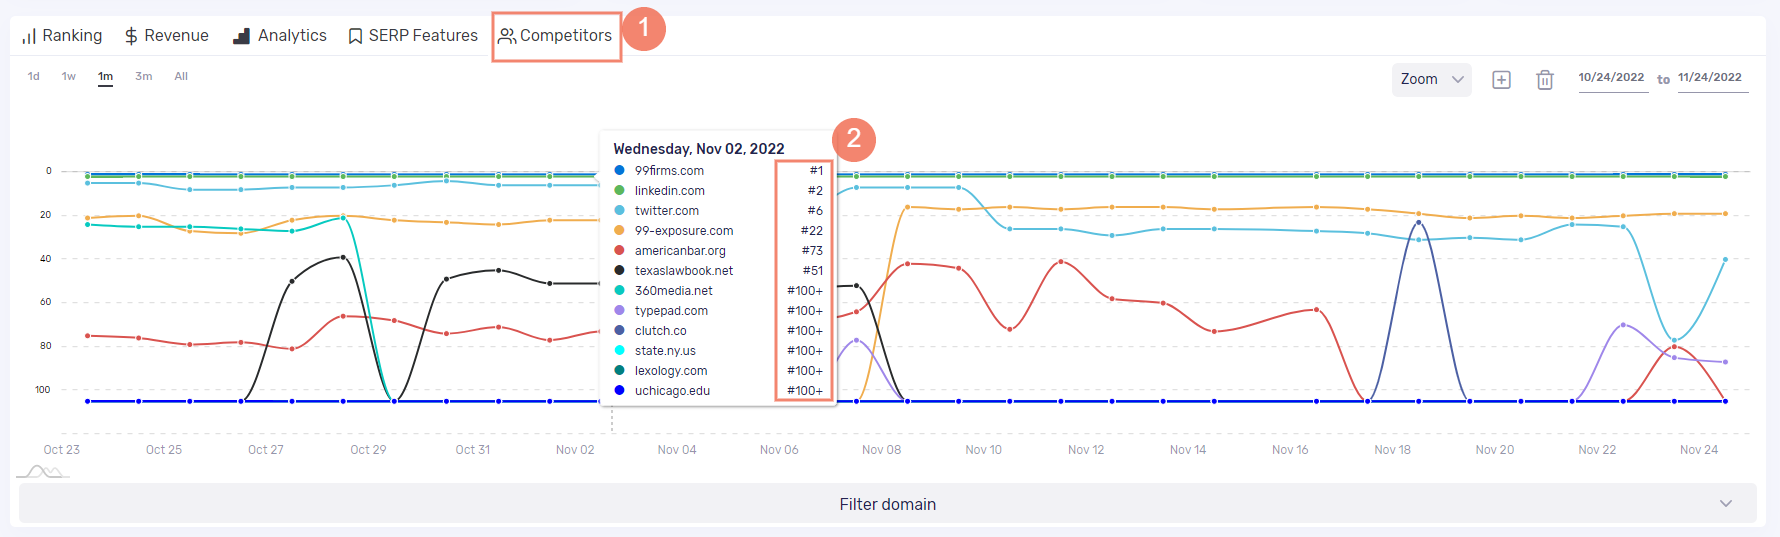Image resolution: width=1780 pixels, height=537 pixels.
Task: Click the mini line chart icon below the graph
Action: point(43,471)
